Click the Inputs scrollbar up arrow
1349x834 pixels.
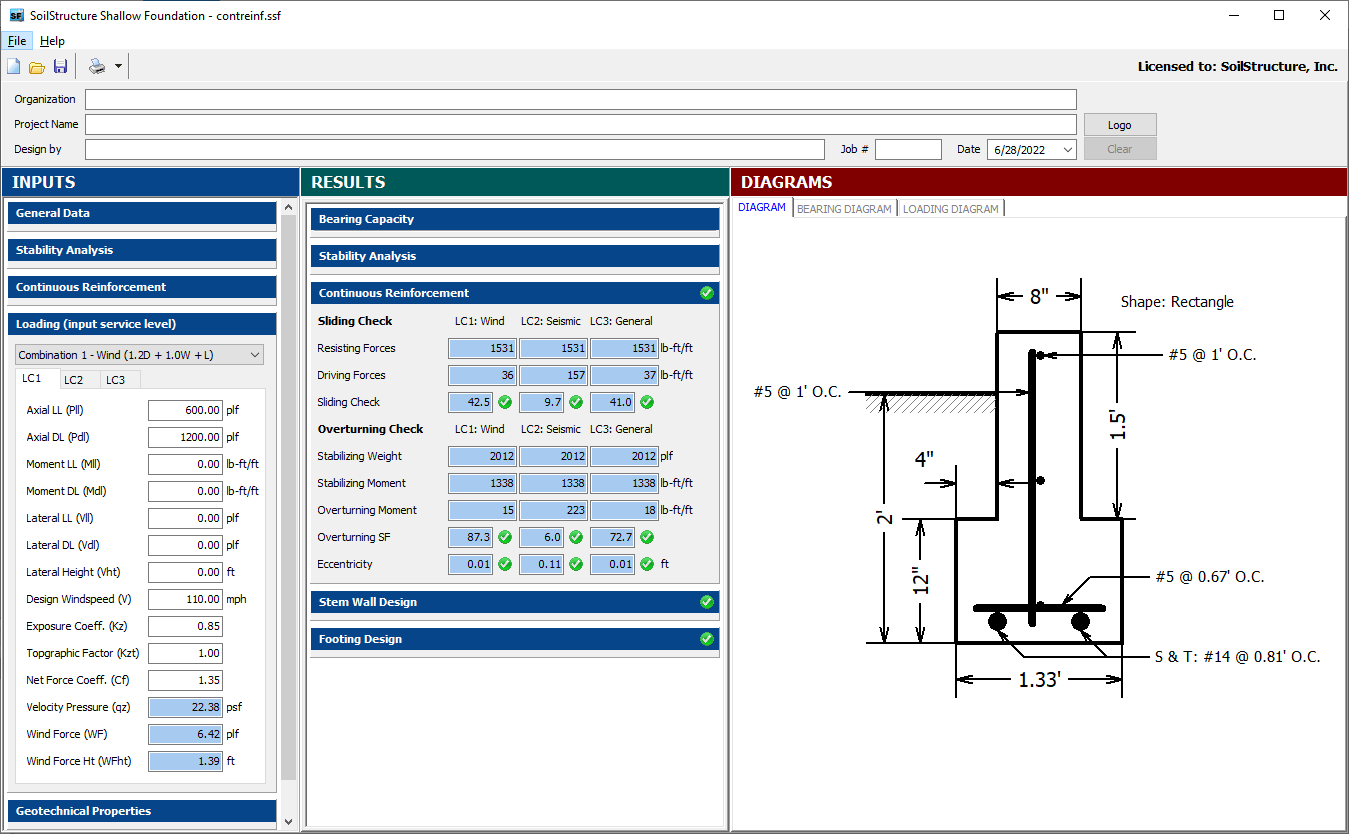coord(289,208)
